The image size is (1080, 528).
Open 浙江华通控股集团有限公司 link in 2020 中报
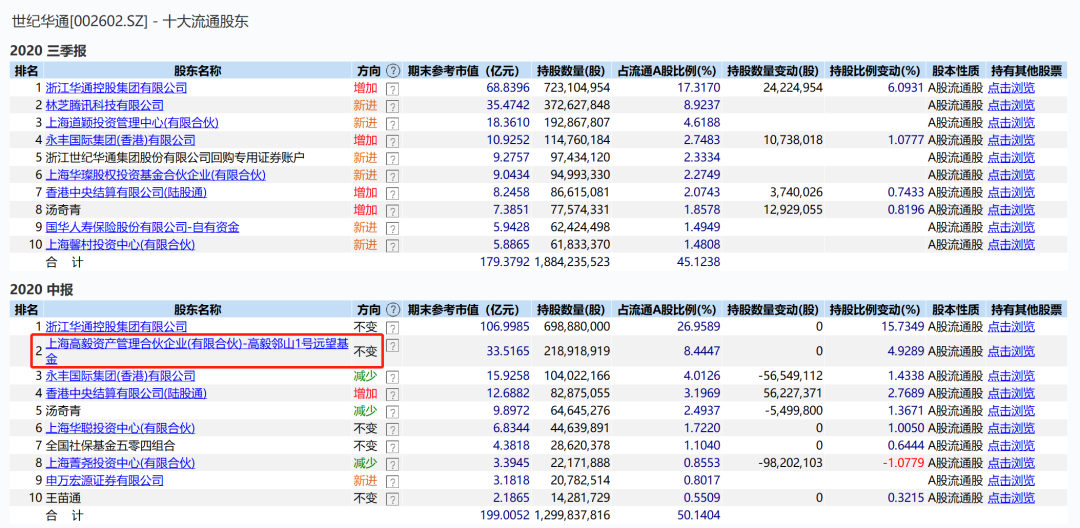(x=116, y=326)
